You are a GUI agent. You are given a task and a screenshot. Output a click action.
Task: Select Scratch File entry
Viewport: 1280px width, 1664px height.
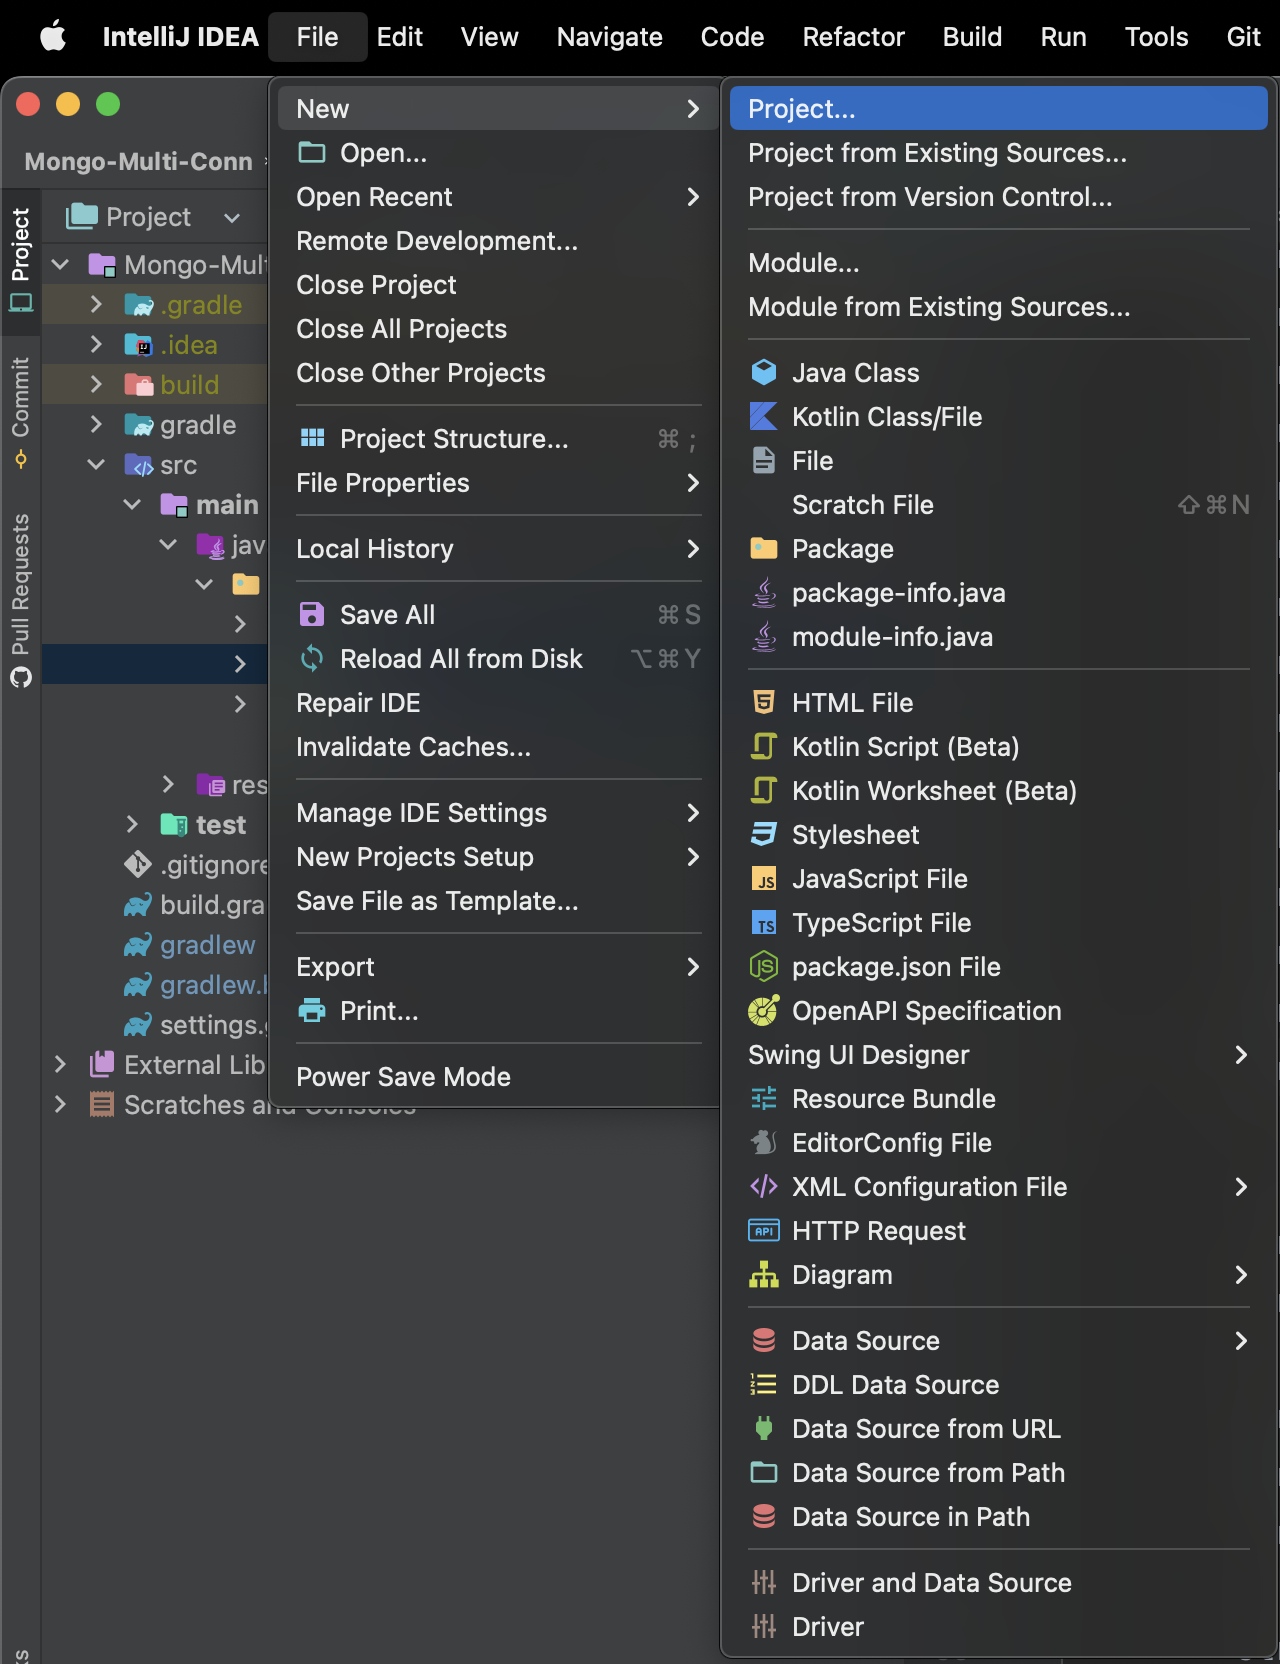[999, 505]
